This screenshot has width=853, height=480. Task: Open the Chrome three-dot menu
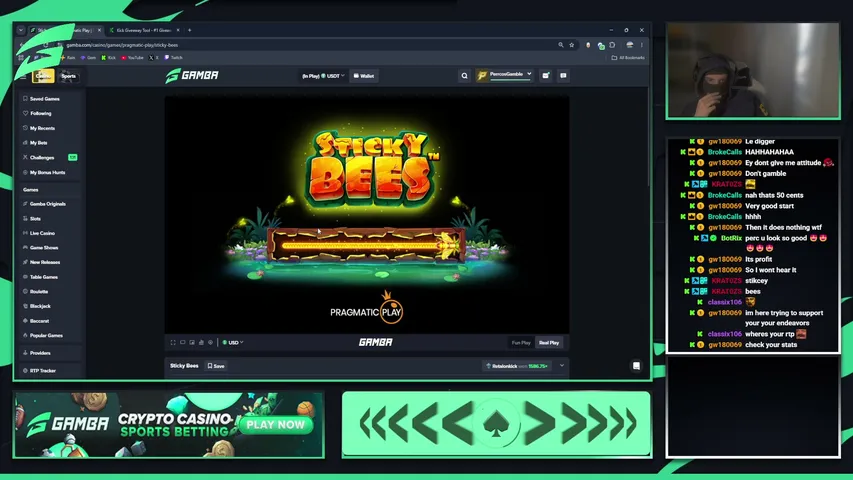pyautogui.click(x=642, y=45)
